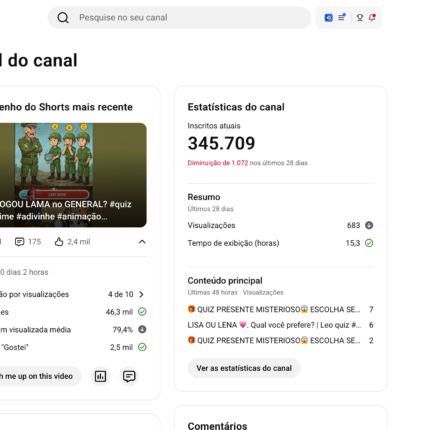Click the 'me up on this video' button
The width and height of the screenshot is (430, 430).
tap(40, 376)
